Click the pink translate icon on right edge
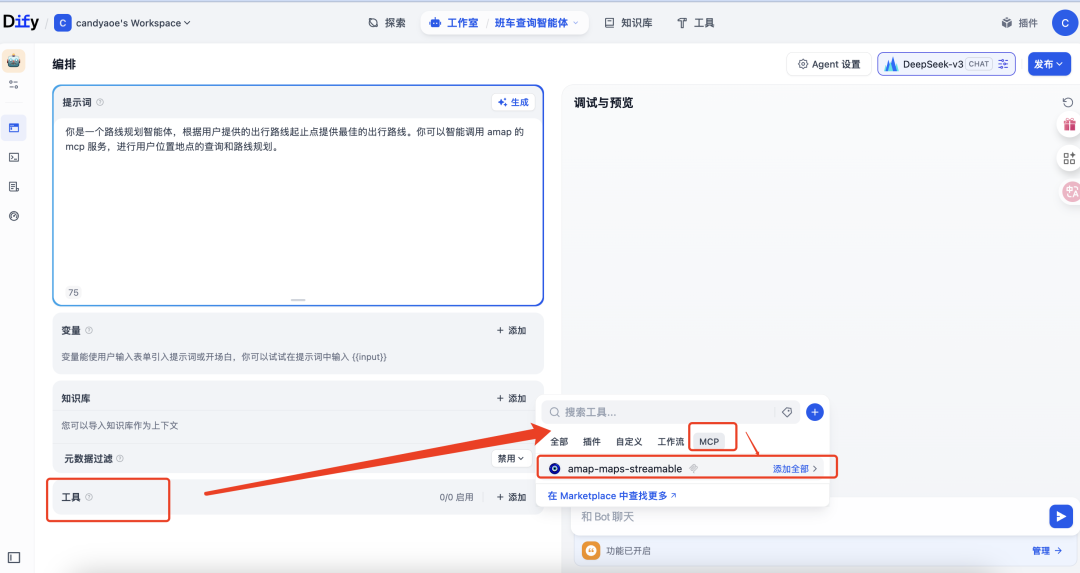This screenshot has height=573, width=1080. [1070, 191]
